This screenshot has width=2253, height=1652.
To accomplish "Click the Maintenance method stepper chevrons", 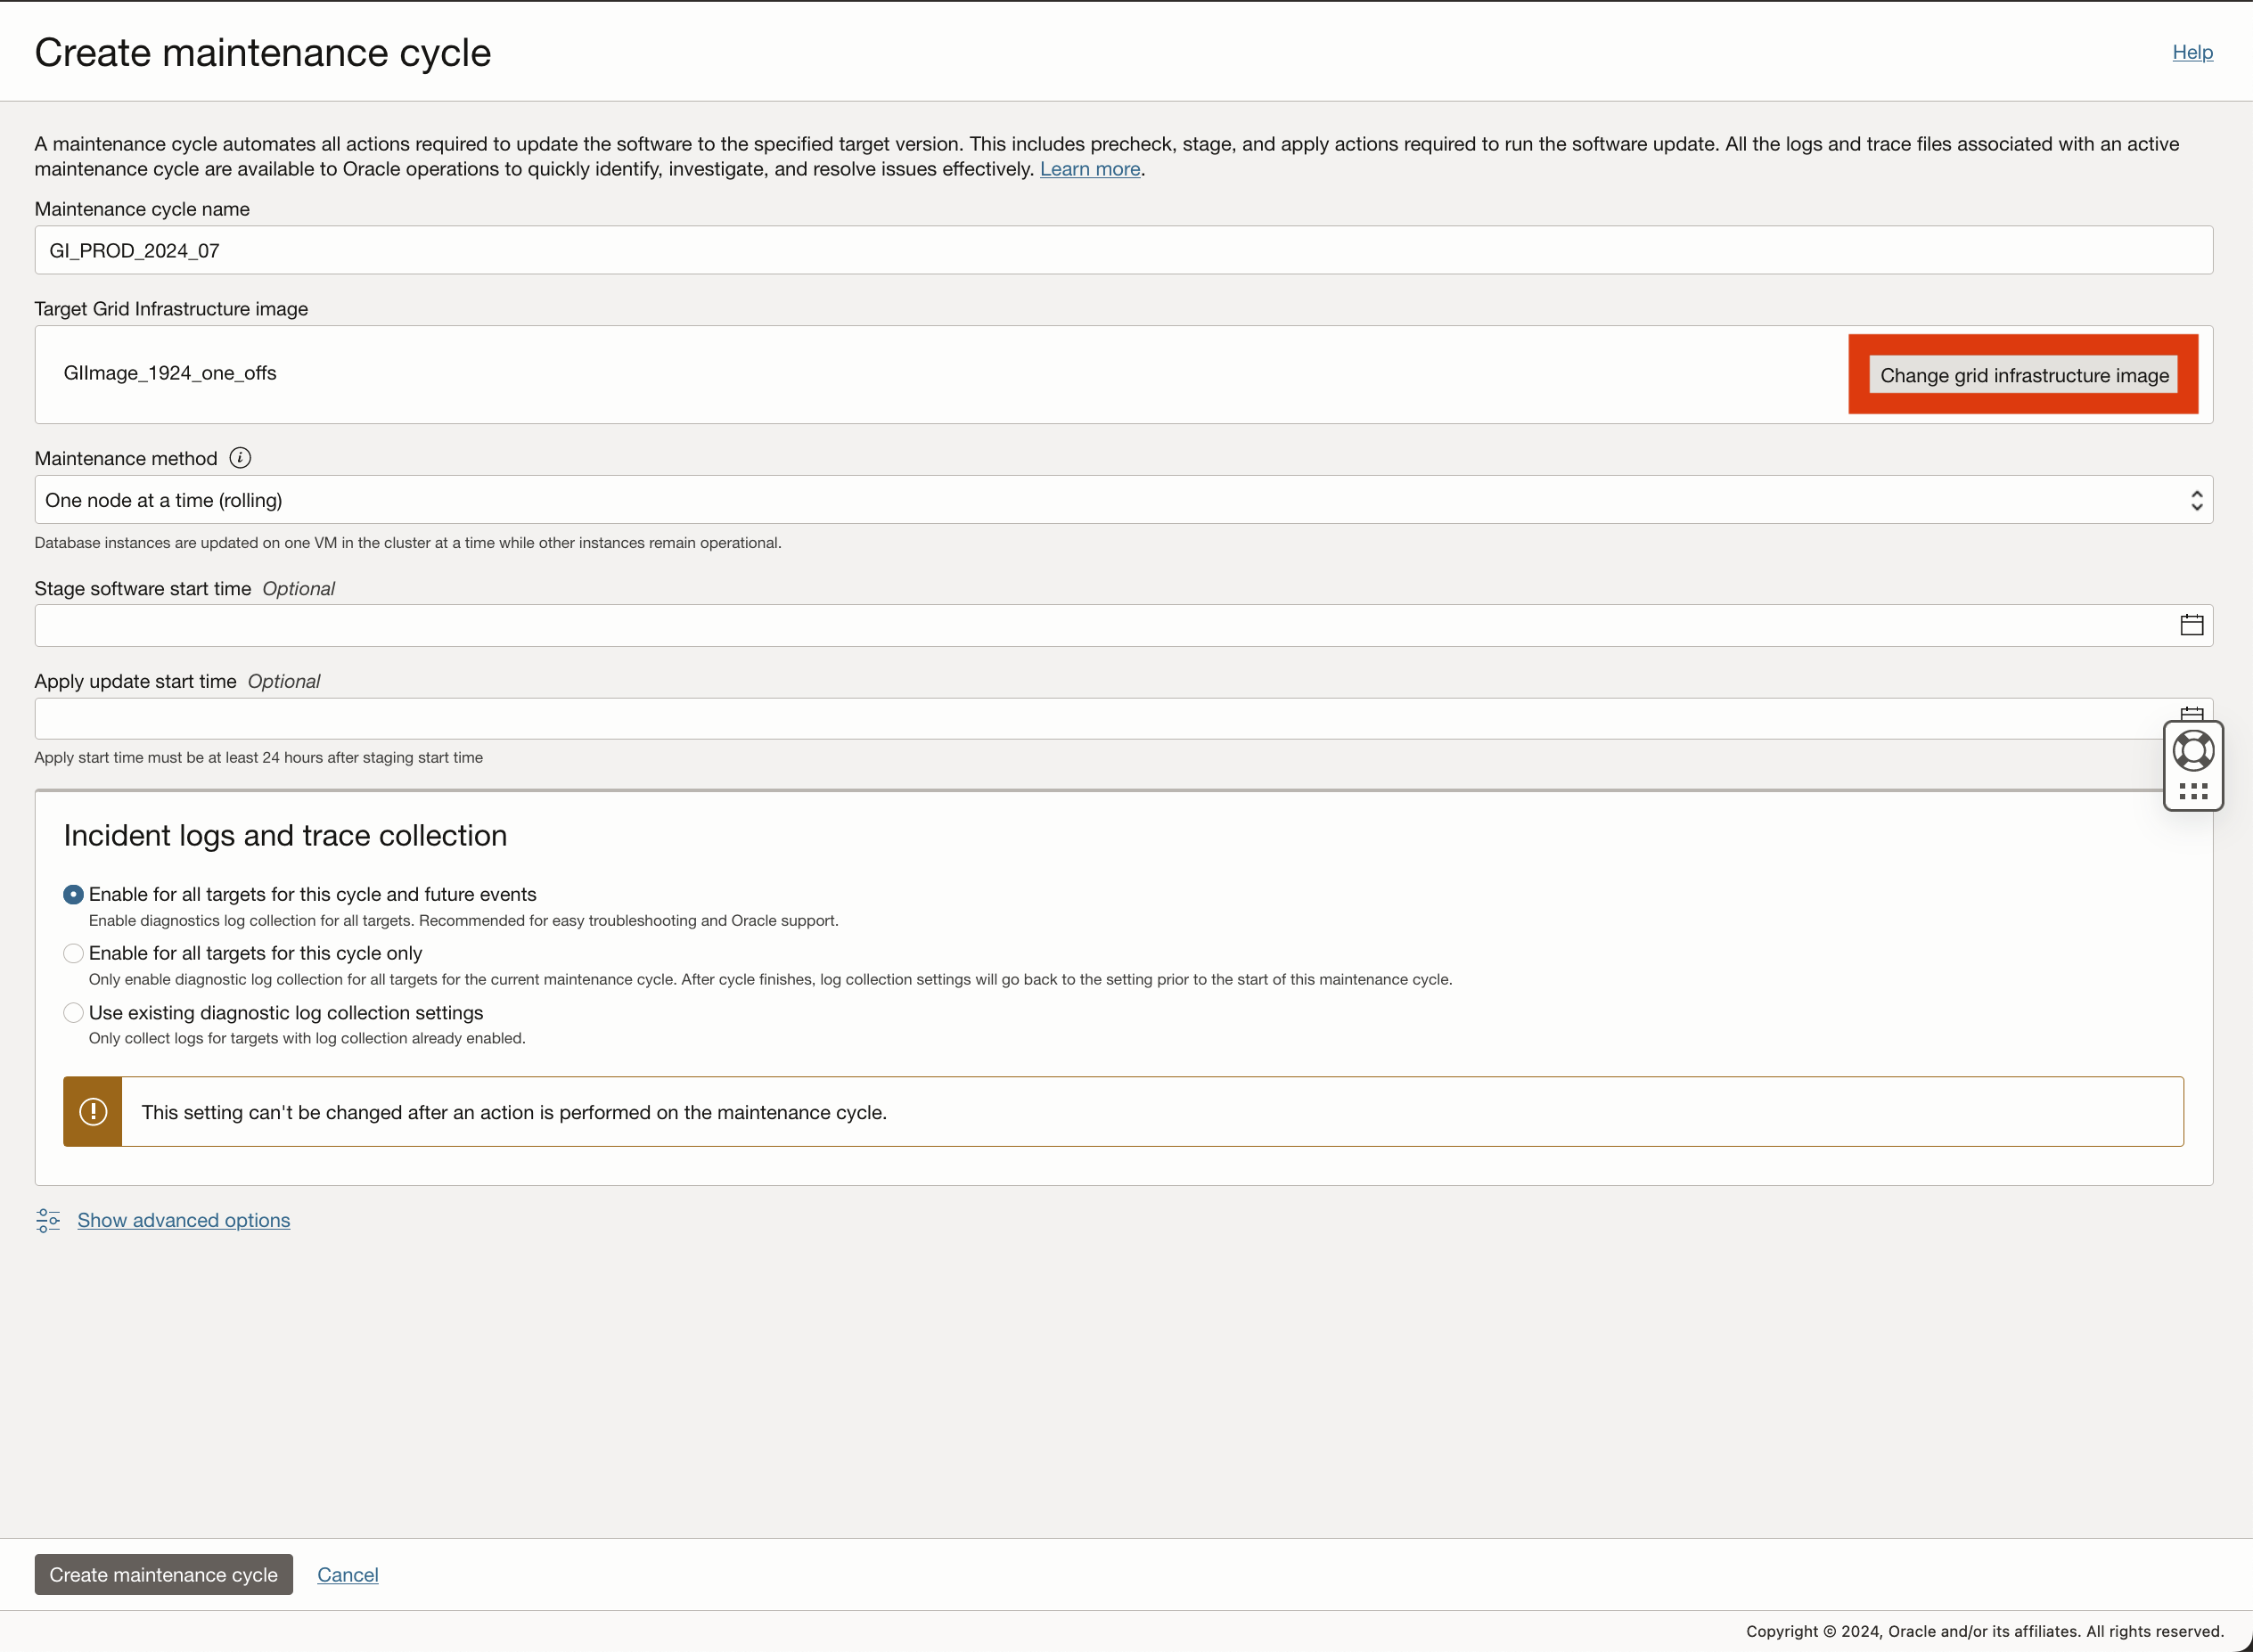I will click(2196, 499).
